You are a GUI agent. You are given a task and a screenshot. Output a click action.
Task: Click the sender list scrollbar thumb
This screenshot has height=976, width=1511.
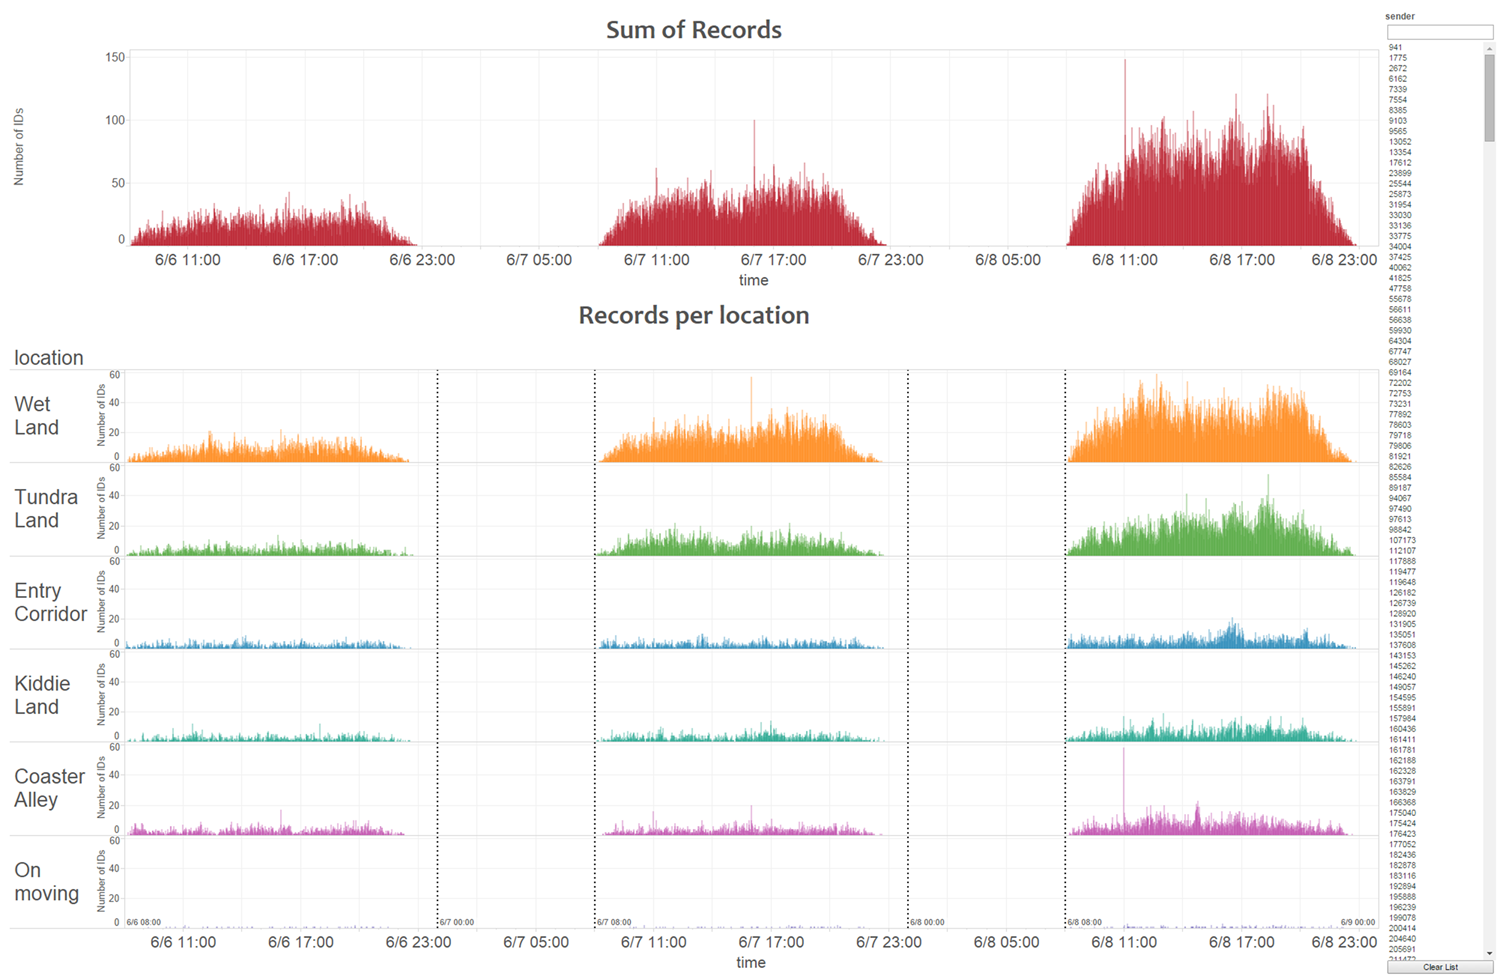(1489, 100)
